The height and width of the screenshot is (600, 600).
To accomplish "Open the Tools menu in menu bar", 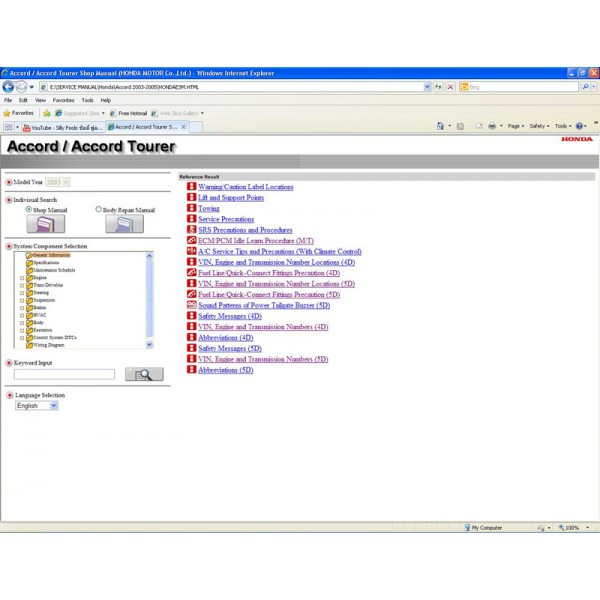I will click(x=87, y=100).
